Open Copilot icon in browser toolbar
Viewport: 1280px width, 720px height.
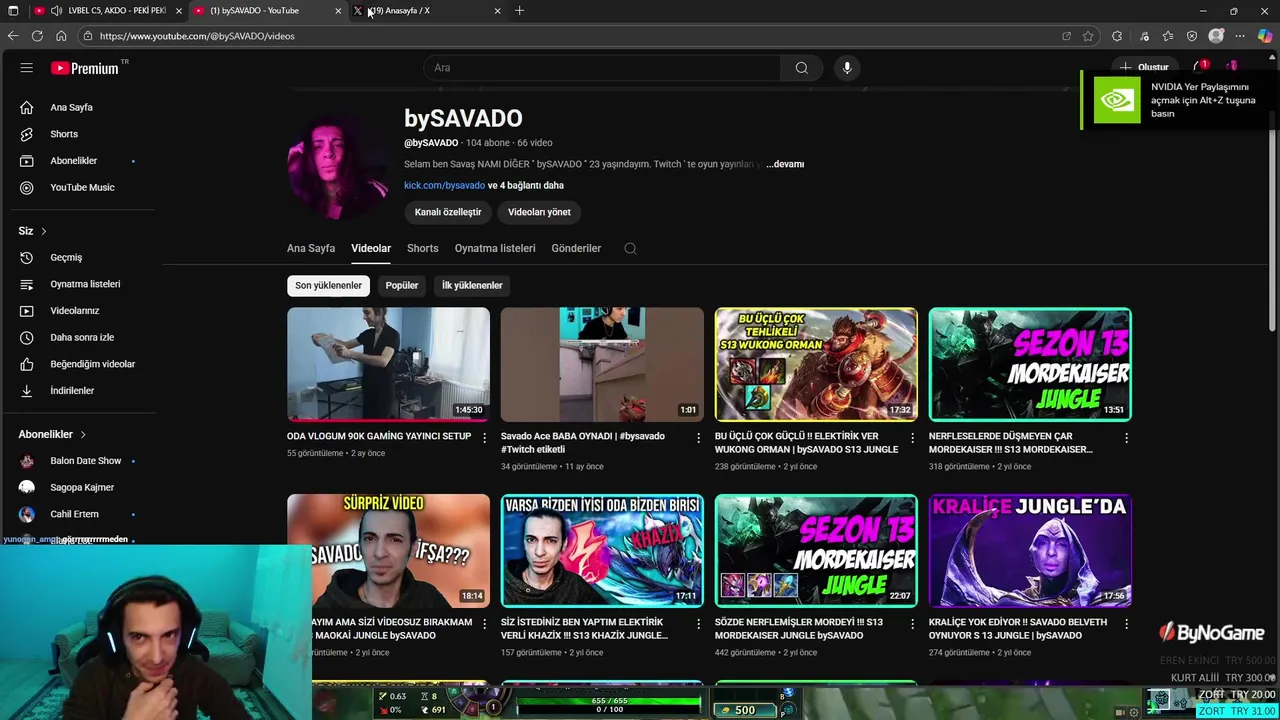click(x=1265, y=36)
